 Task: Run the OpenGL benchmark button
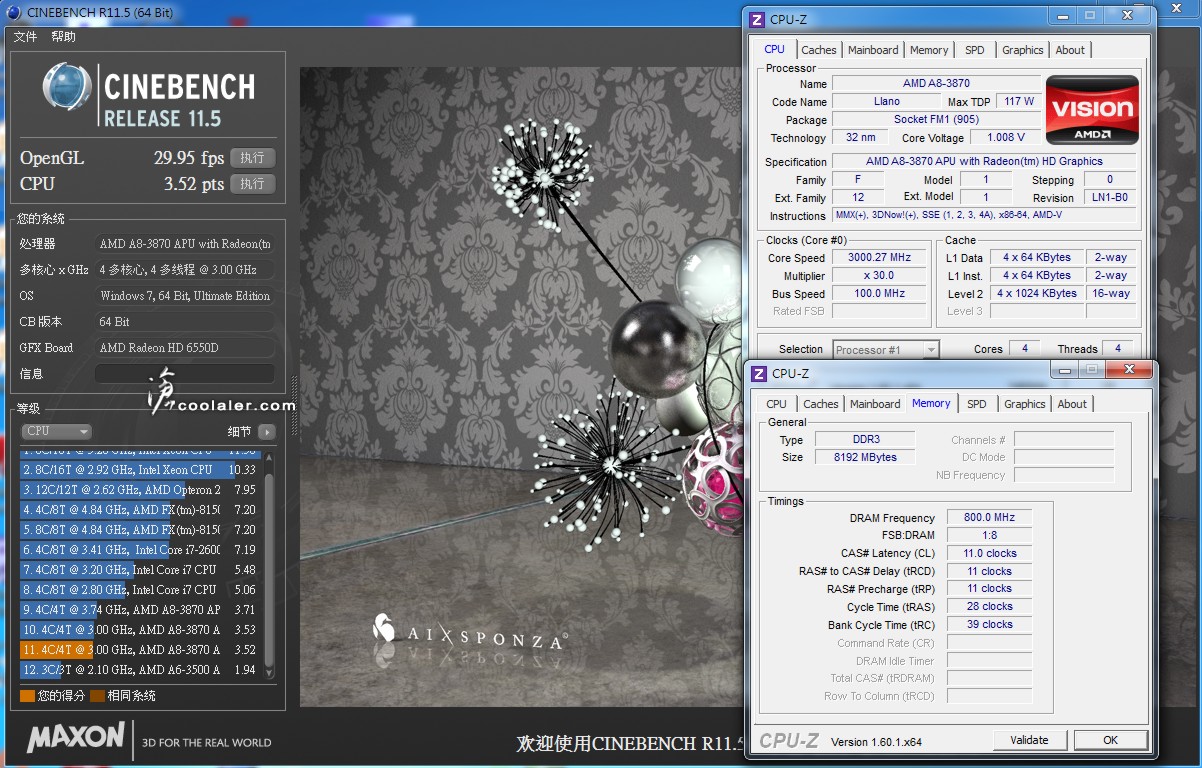click(x=252, y=158)
